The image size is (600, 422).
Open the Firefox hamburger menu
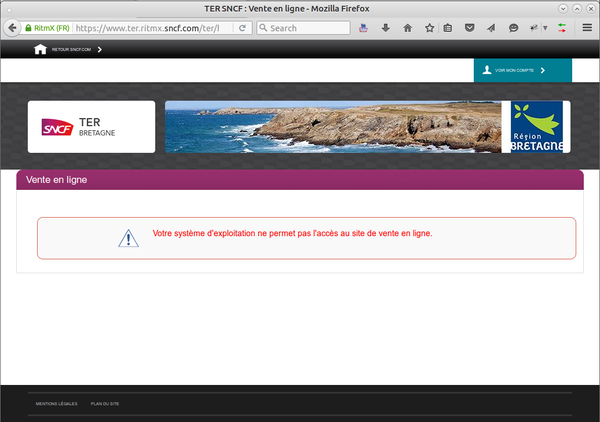588,28
